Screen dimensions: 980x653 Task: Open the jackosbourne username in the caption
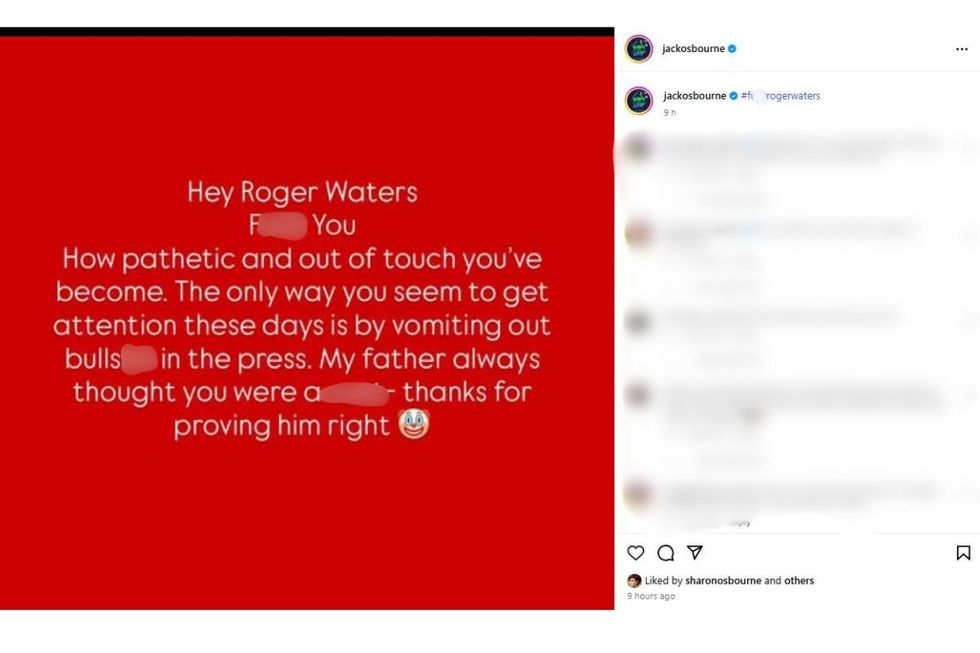(x=694, y=96)
